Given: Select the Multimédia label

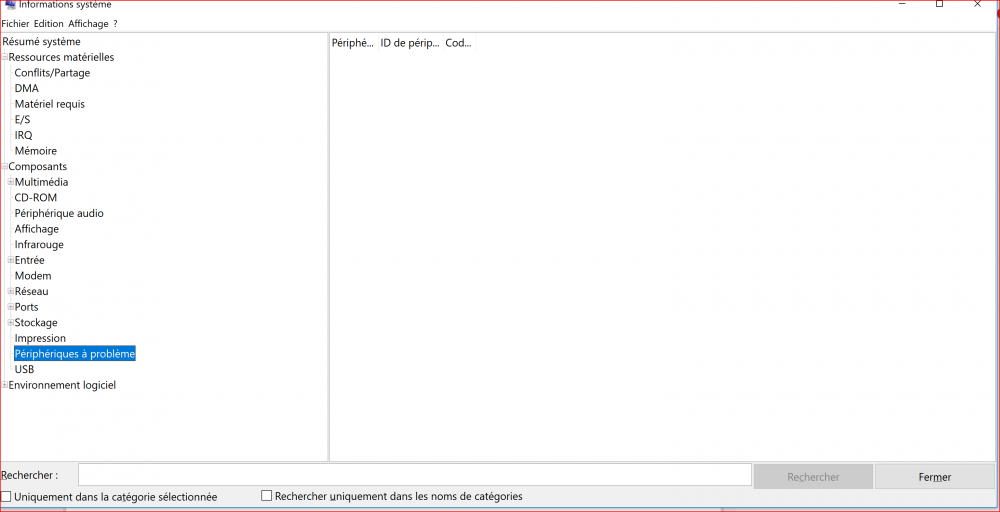Looking at the screenshot, I should click(x=41, y=182).
